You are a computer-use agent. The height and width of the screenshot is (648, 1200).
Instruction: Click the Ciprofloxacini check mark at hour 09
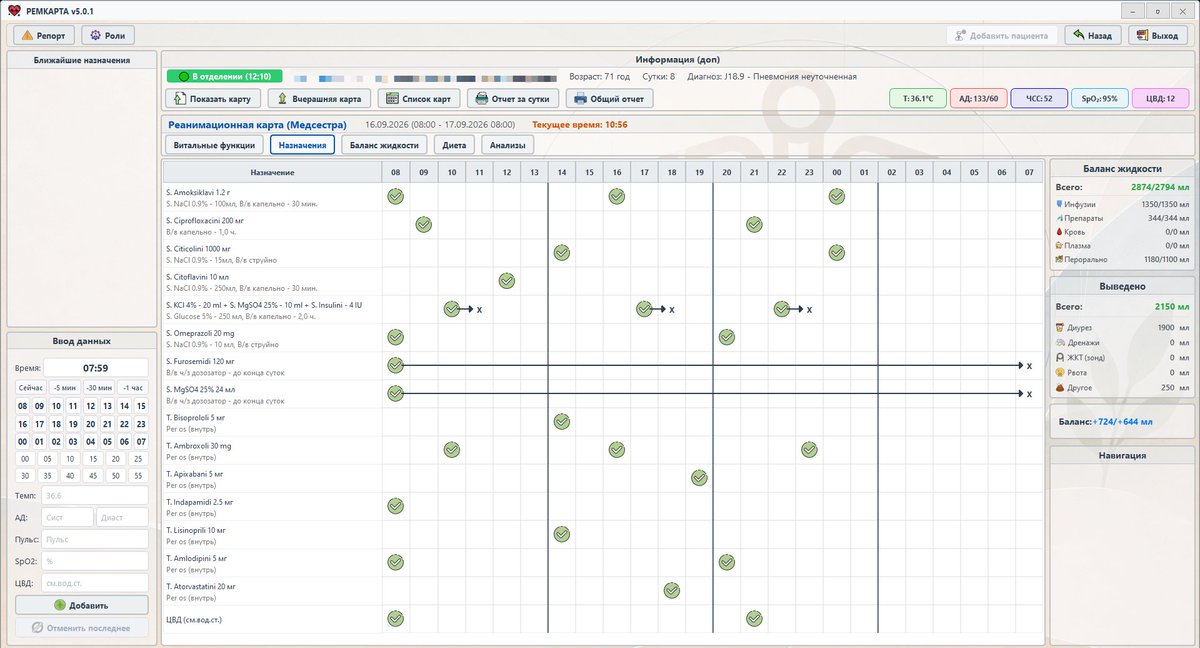[423, 224]
